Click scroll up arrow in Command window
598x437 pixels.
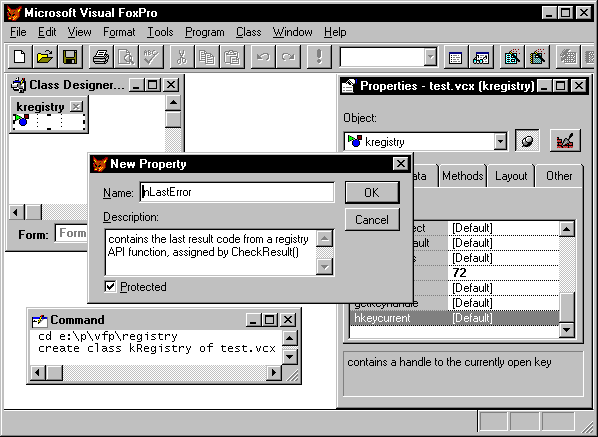pos(289,338)
